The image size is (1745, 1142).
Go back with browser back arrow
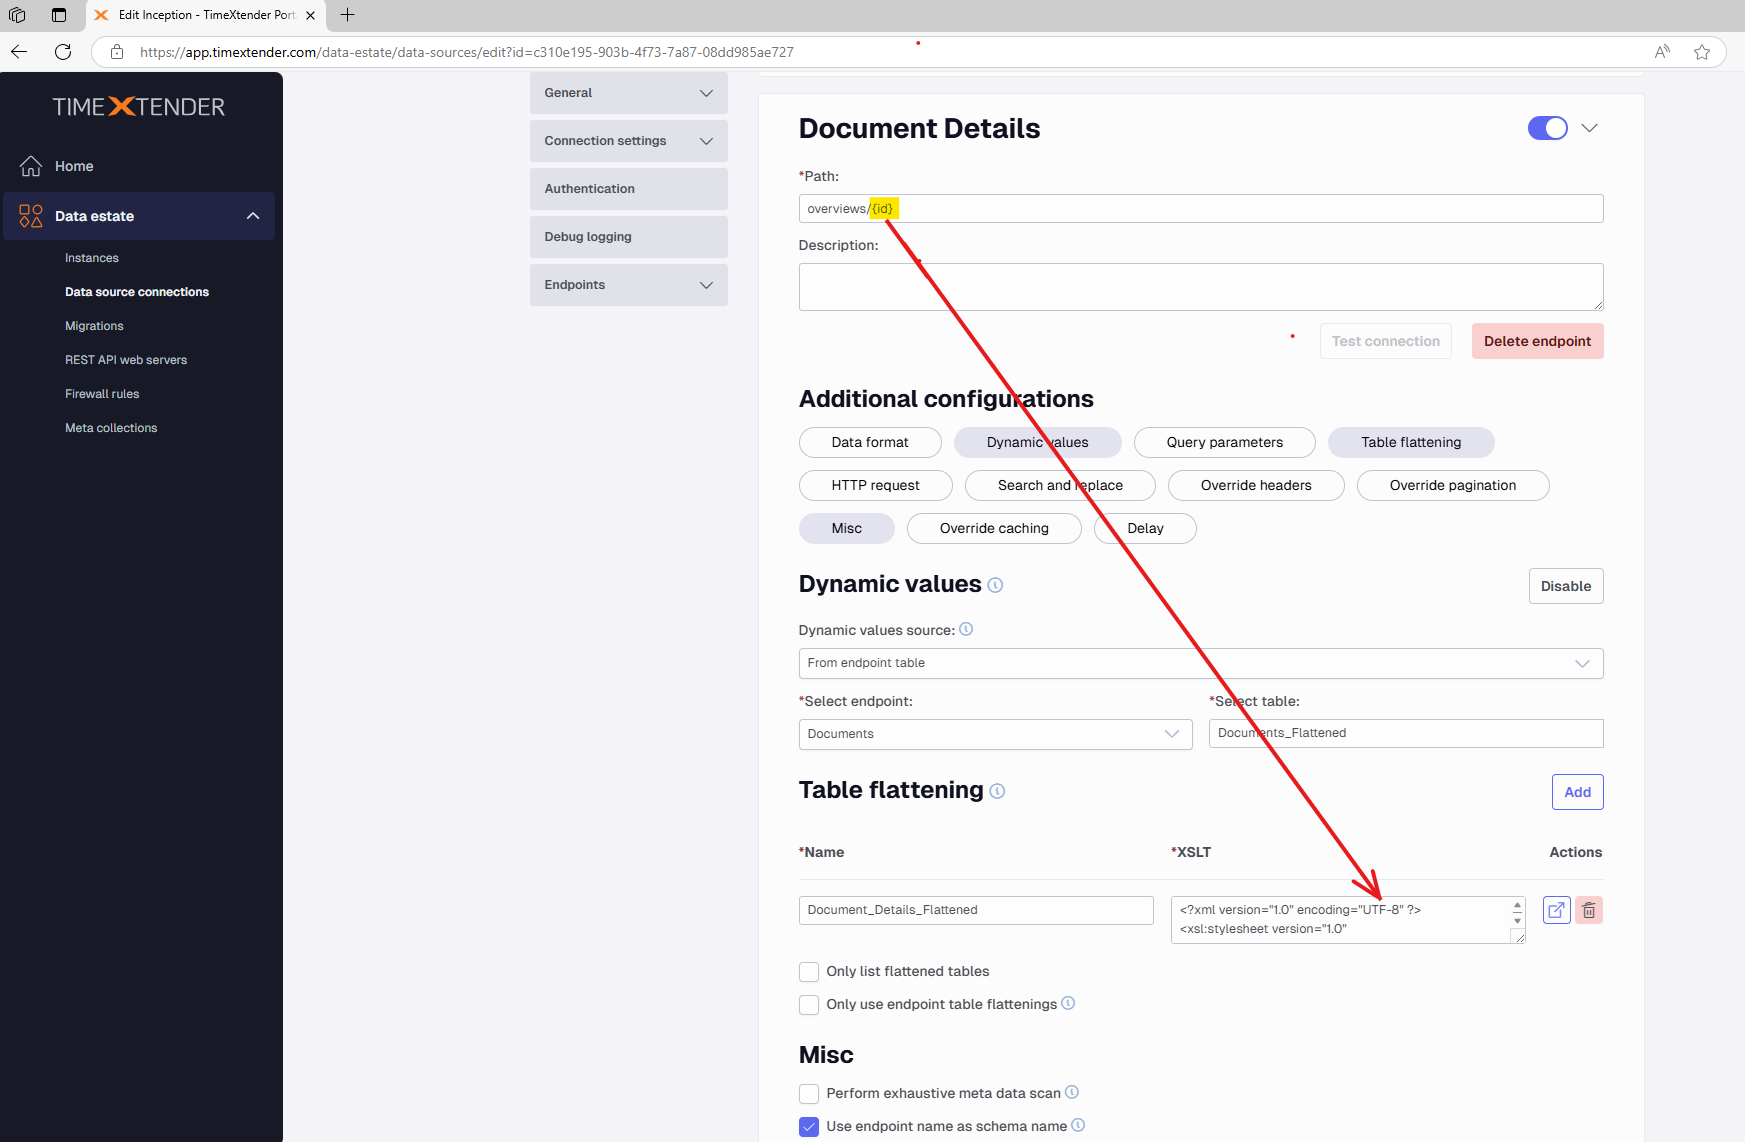point(19,52)
